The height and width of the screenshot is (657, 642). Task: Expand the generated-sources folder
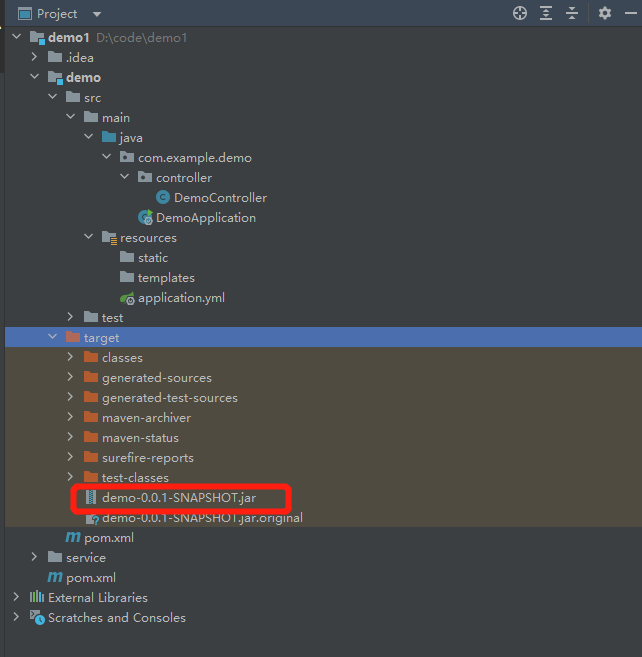click(x=70, y=377)
